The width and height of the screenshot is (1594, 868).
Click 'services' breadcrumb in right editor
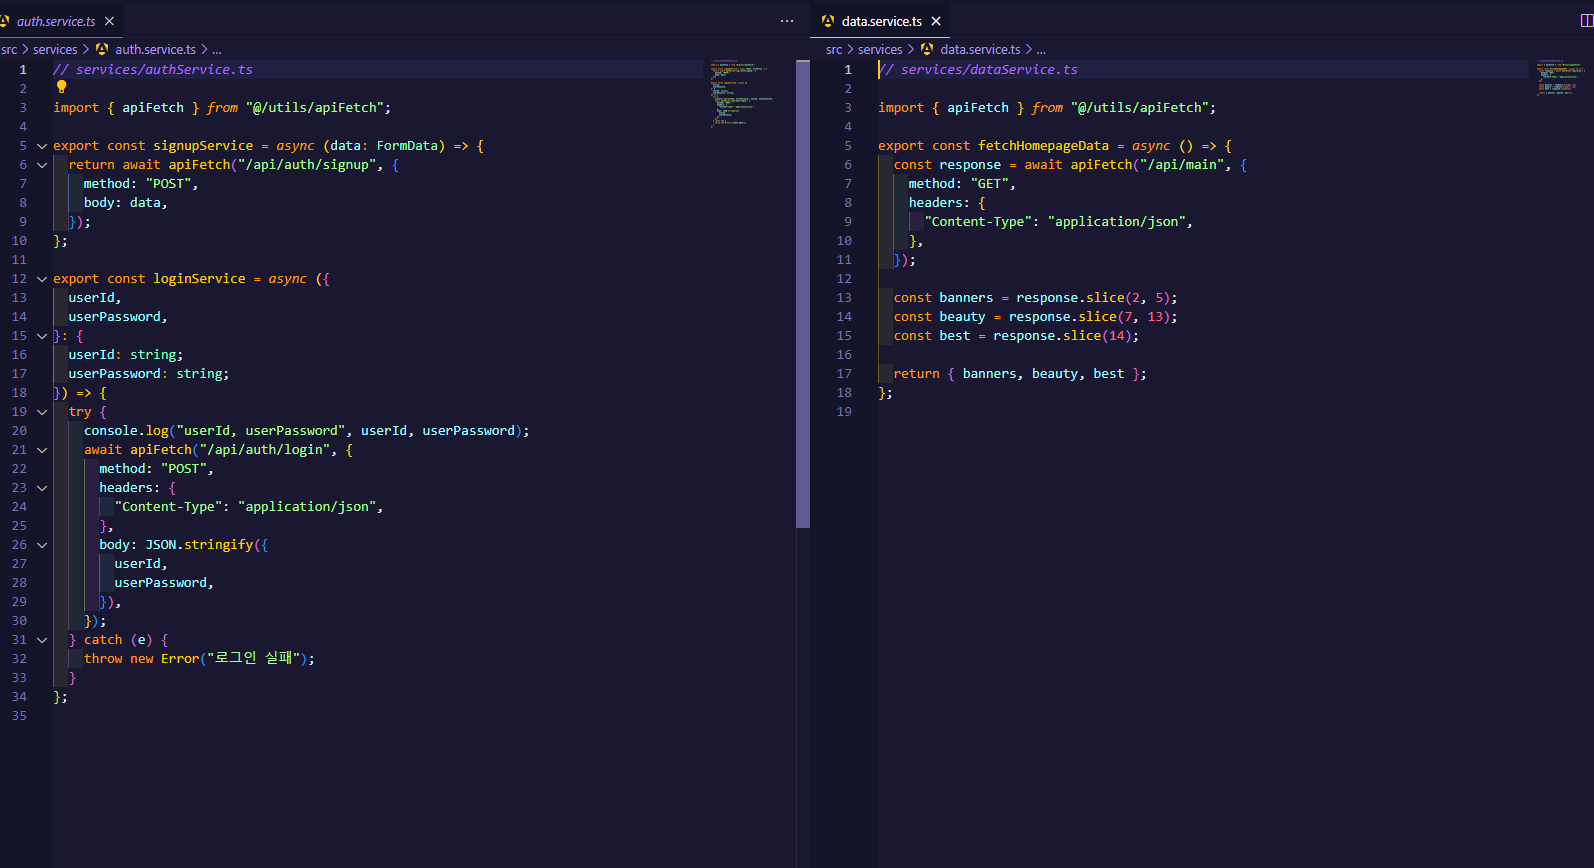880,49
